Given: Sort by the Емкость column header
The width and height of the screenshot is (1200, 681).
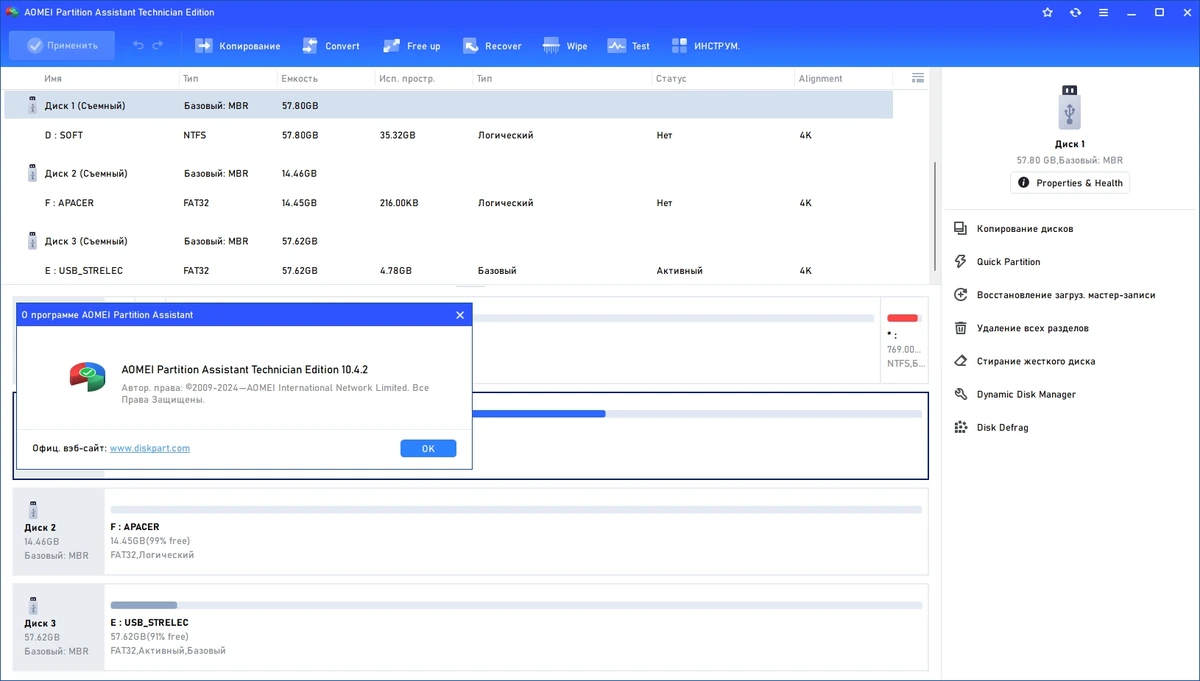Looking at the screenshot, I should tap(300, 78).
